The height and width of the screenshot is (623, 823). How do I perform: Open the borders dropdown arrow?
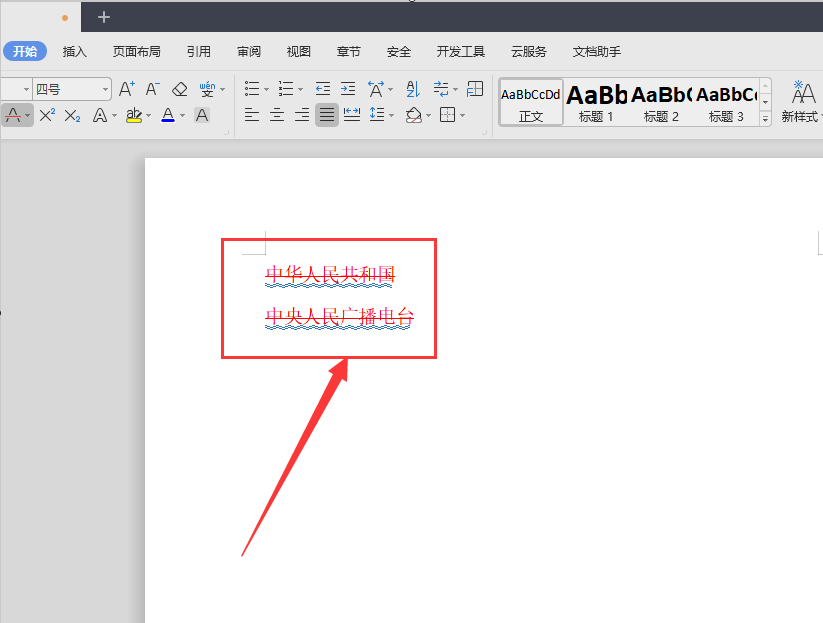462,115
